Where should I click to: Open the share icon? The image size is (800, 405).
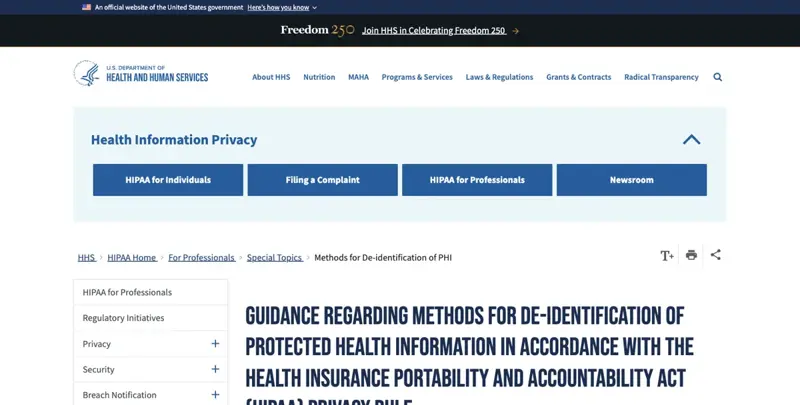(x=716, y=255)
